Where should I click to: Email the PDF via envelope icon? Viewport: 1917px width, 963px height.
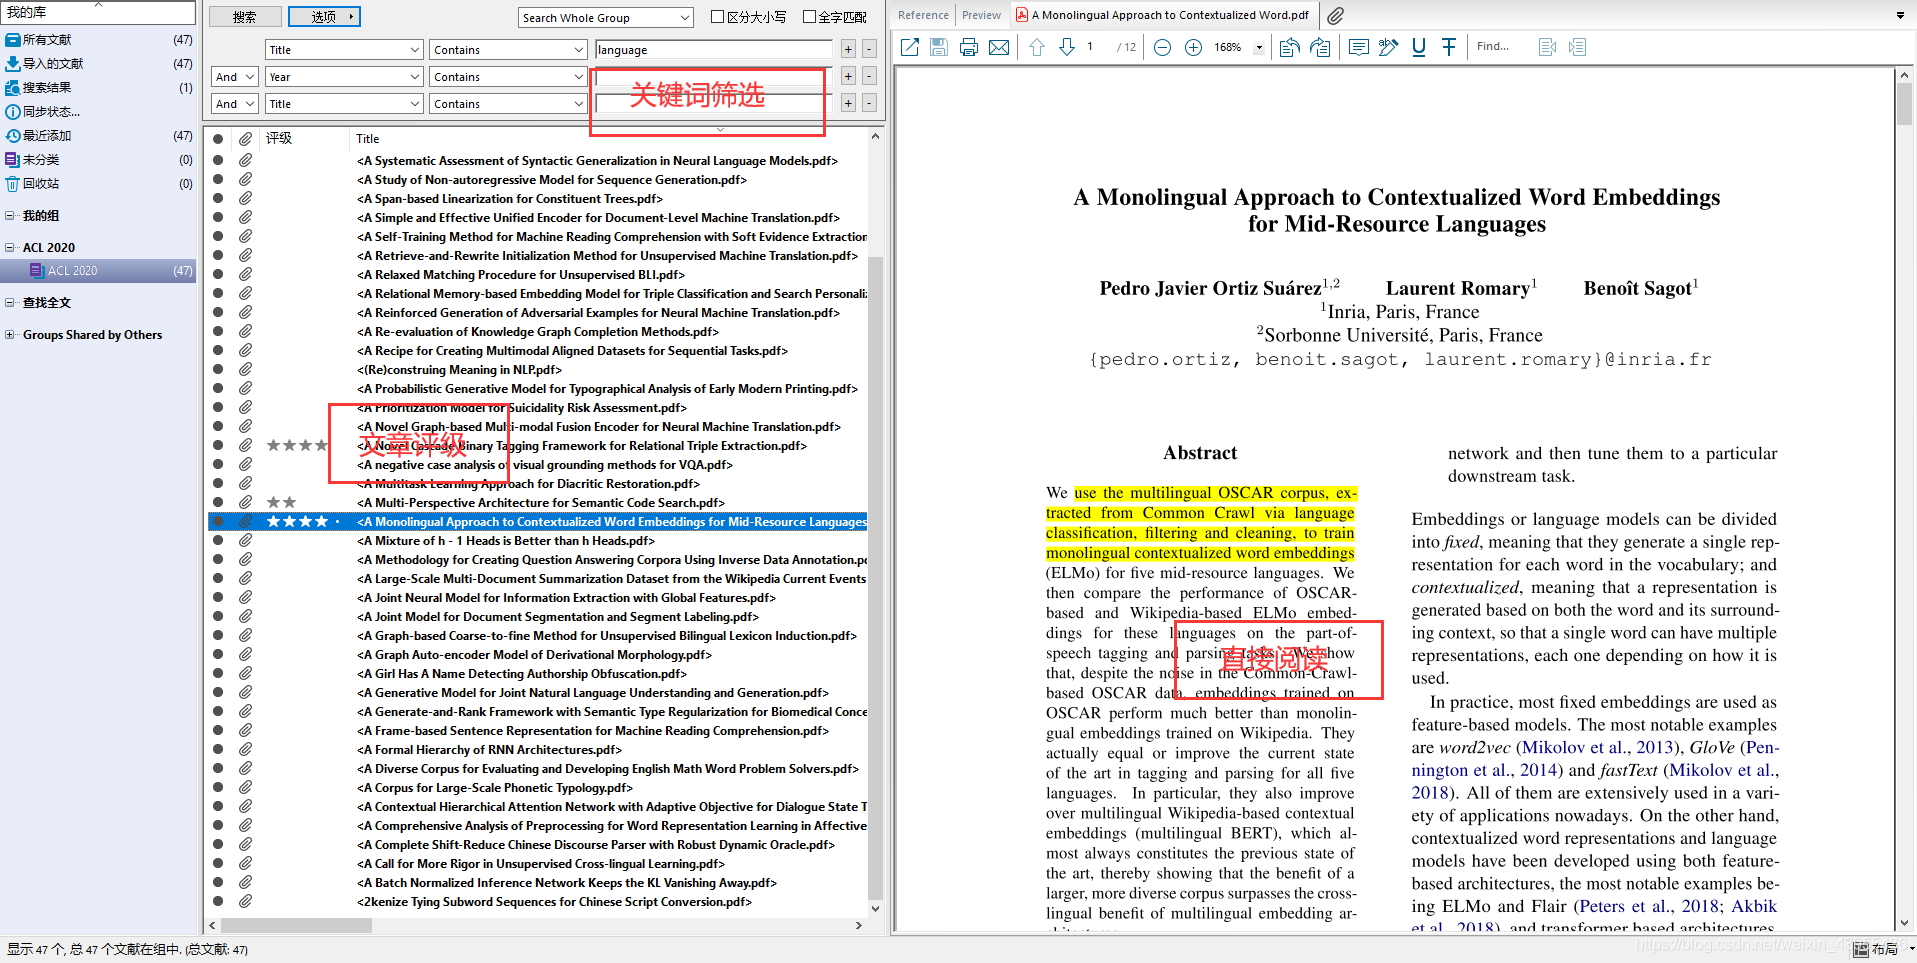(x=999, y=47)
